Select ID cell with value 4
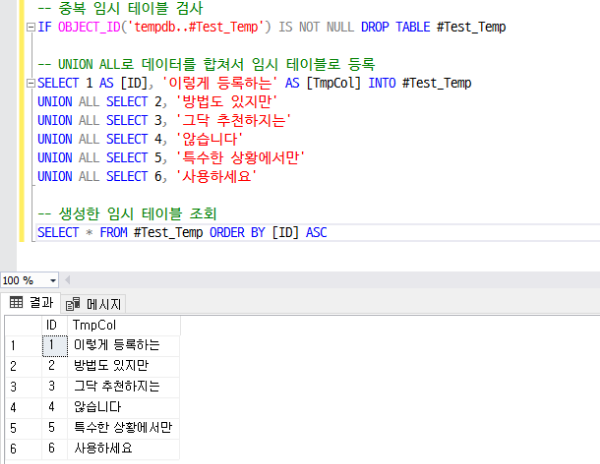This screenshot has height=464, width=600. pos(55,407)
